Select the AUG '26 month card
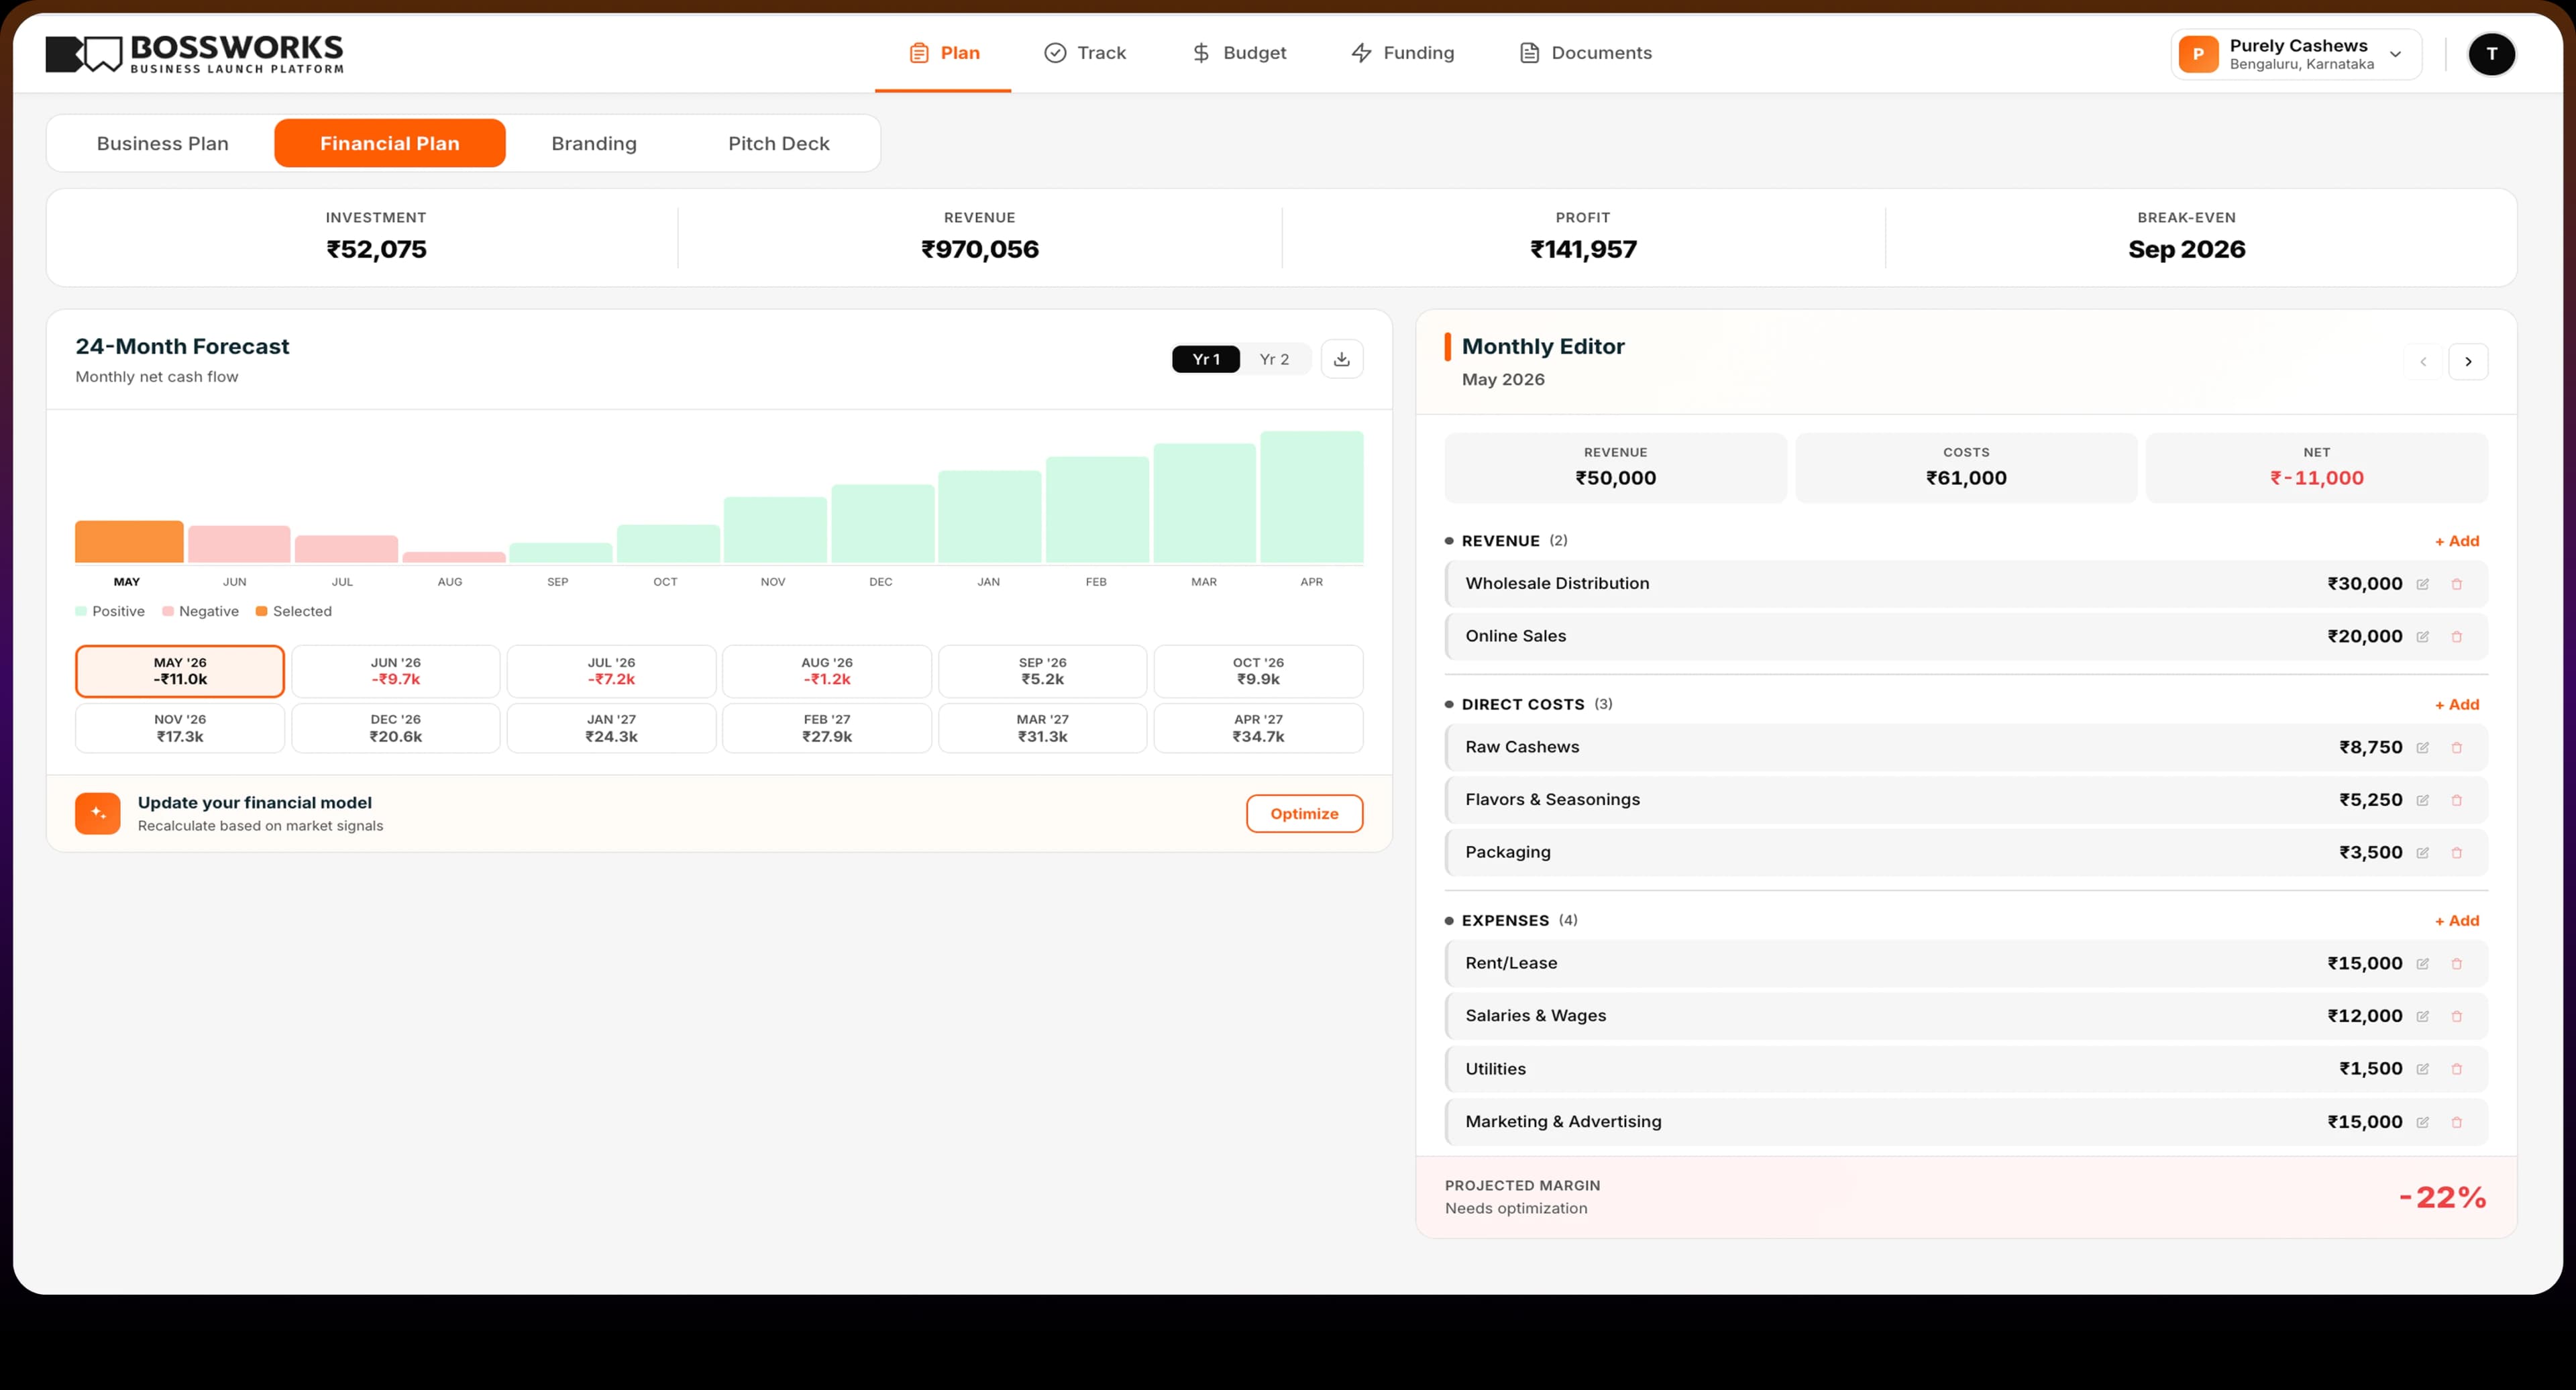2576x1390 pixels. tap(827, 671)
